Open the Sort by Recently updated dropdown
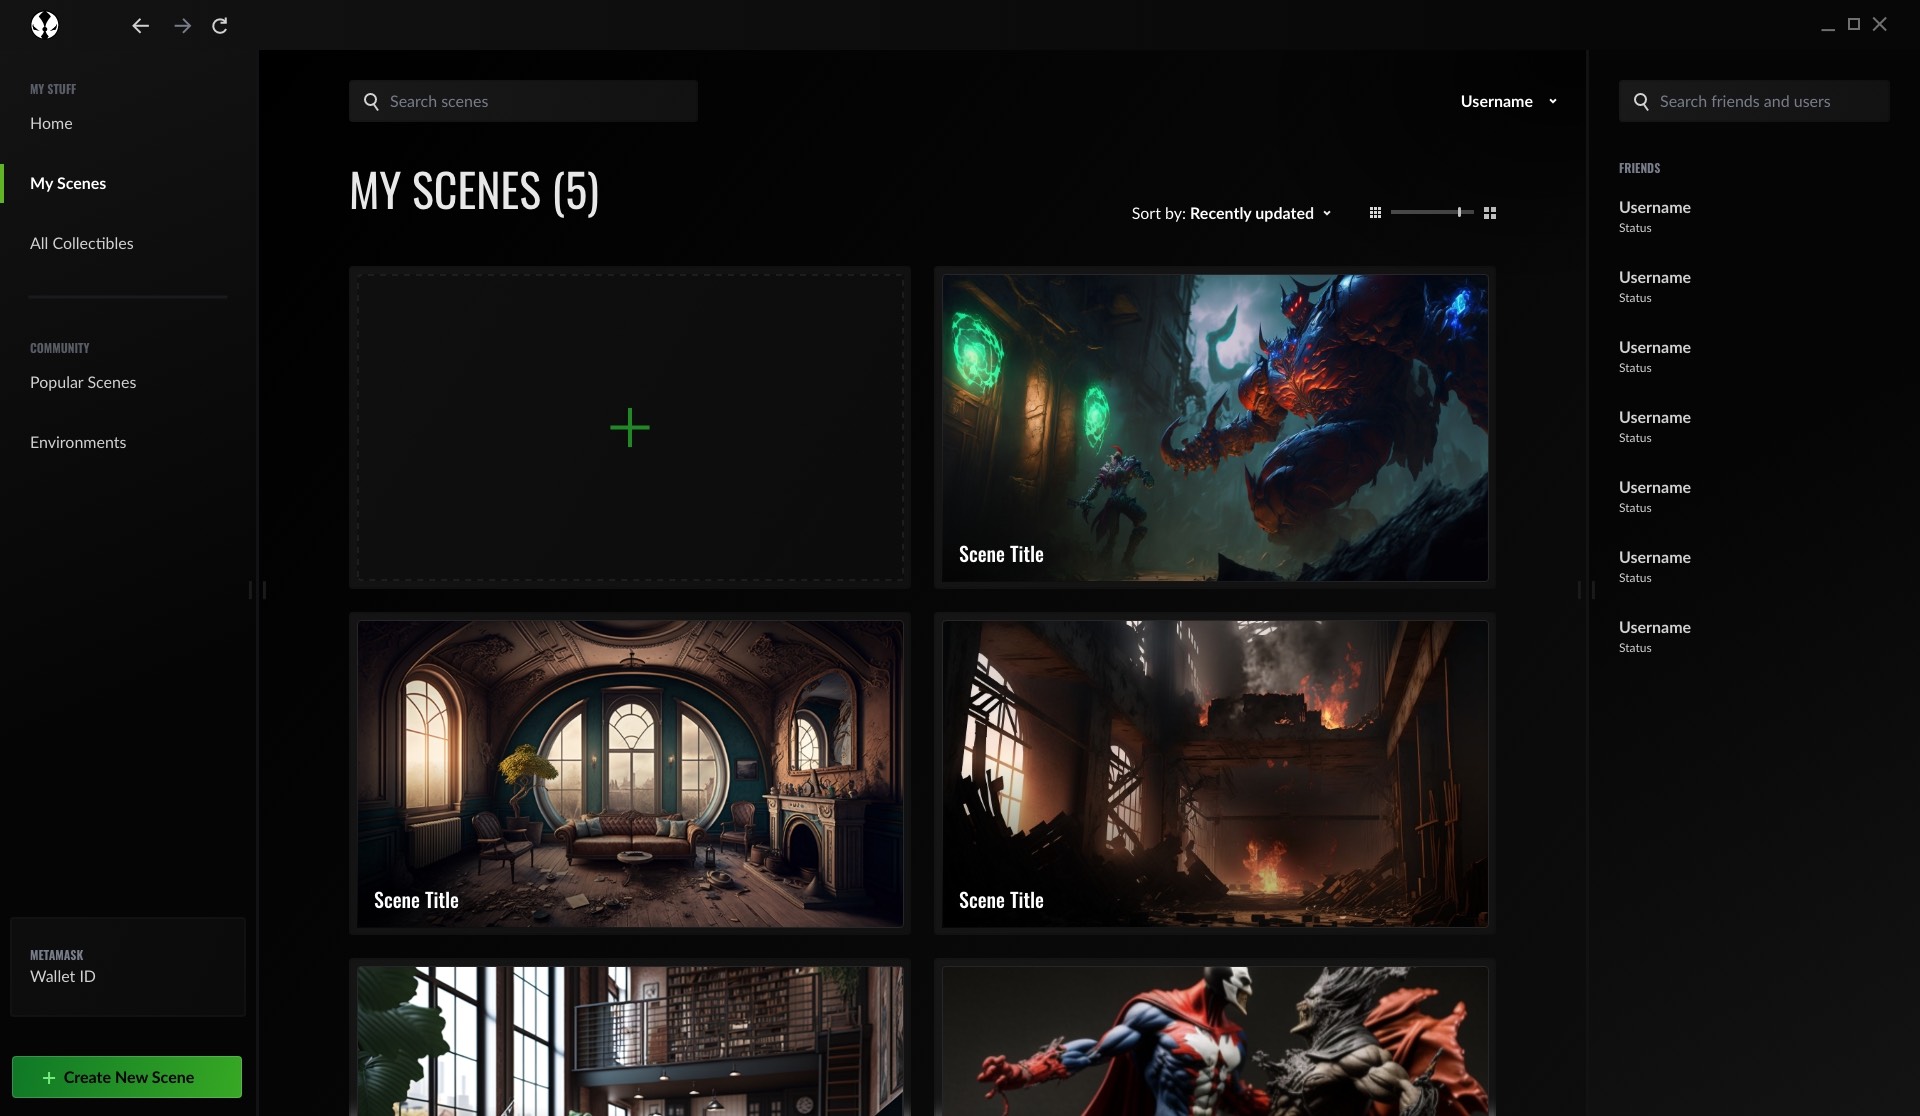 1232,213
